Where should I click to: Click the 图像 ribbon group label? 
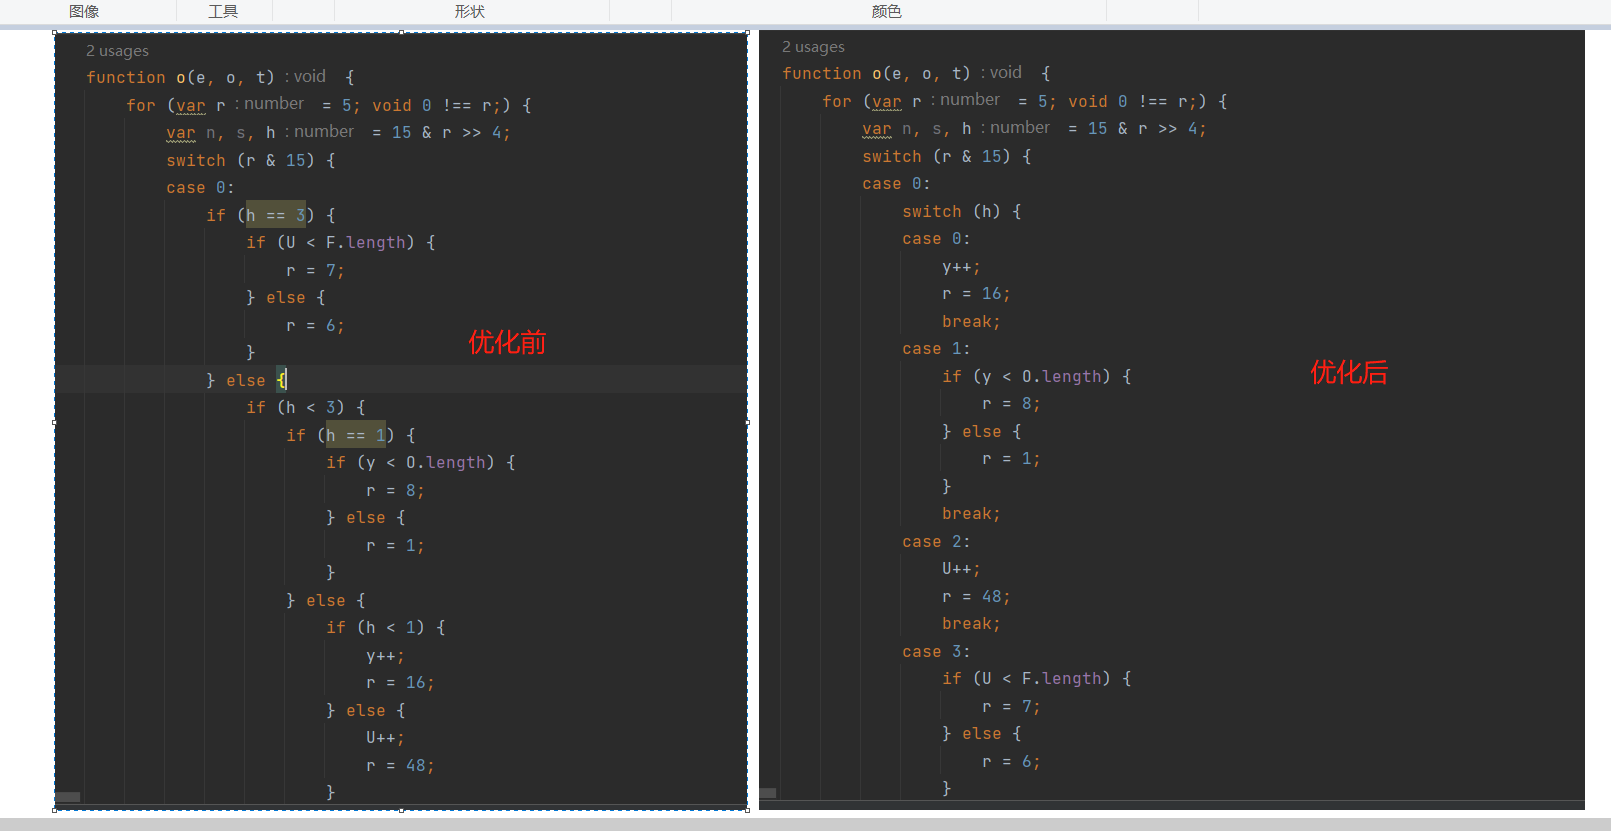84,11
